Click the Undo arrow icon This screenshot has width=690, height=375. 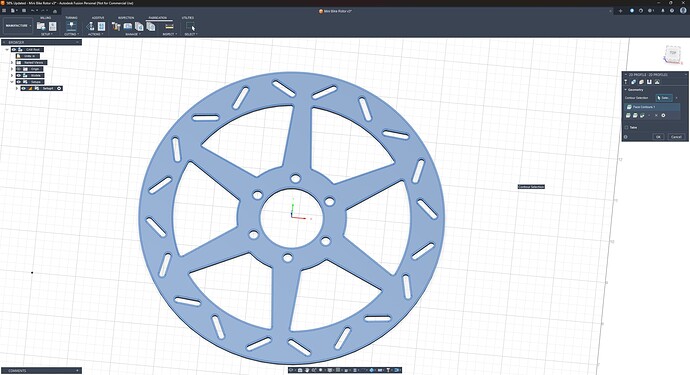[33, 11]
